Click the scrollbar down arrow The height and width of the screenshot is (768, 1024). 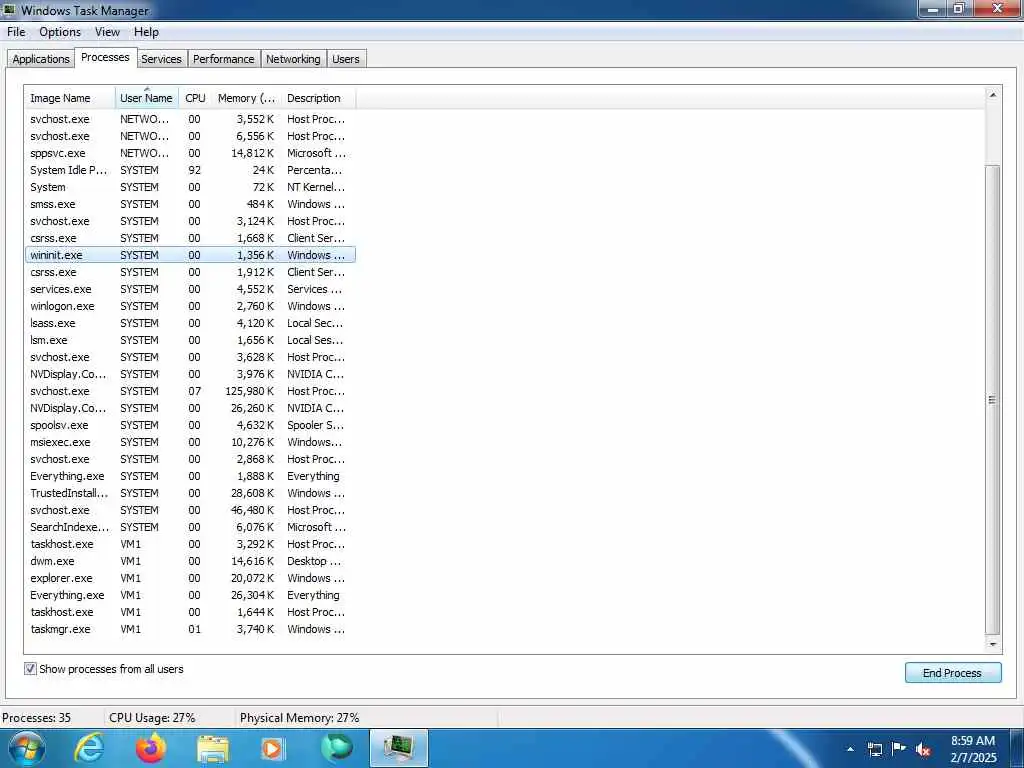993,645
